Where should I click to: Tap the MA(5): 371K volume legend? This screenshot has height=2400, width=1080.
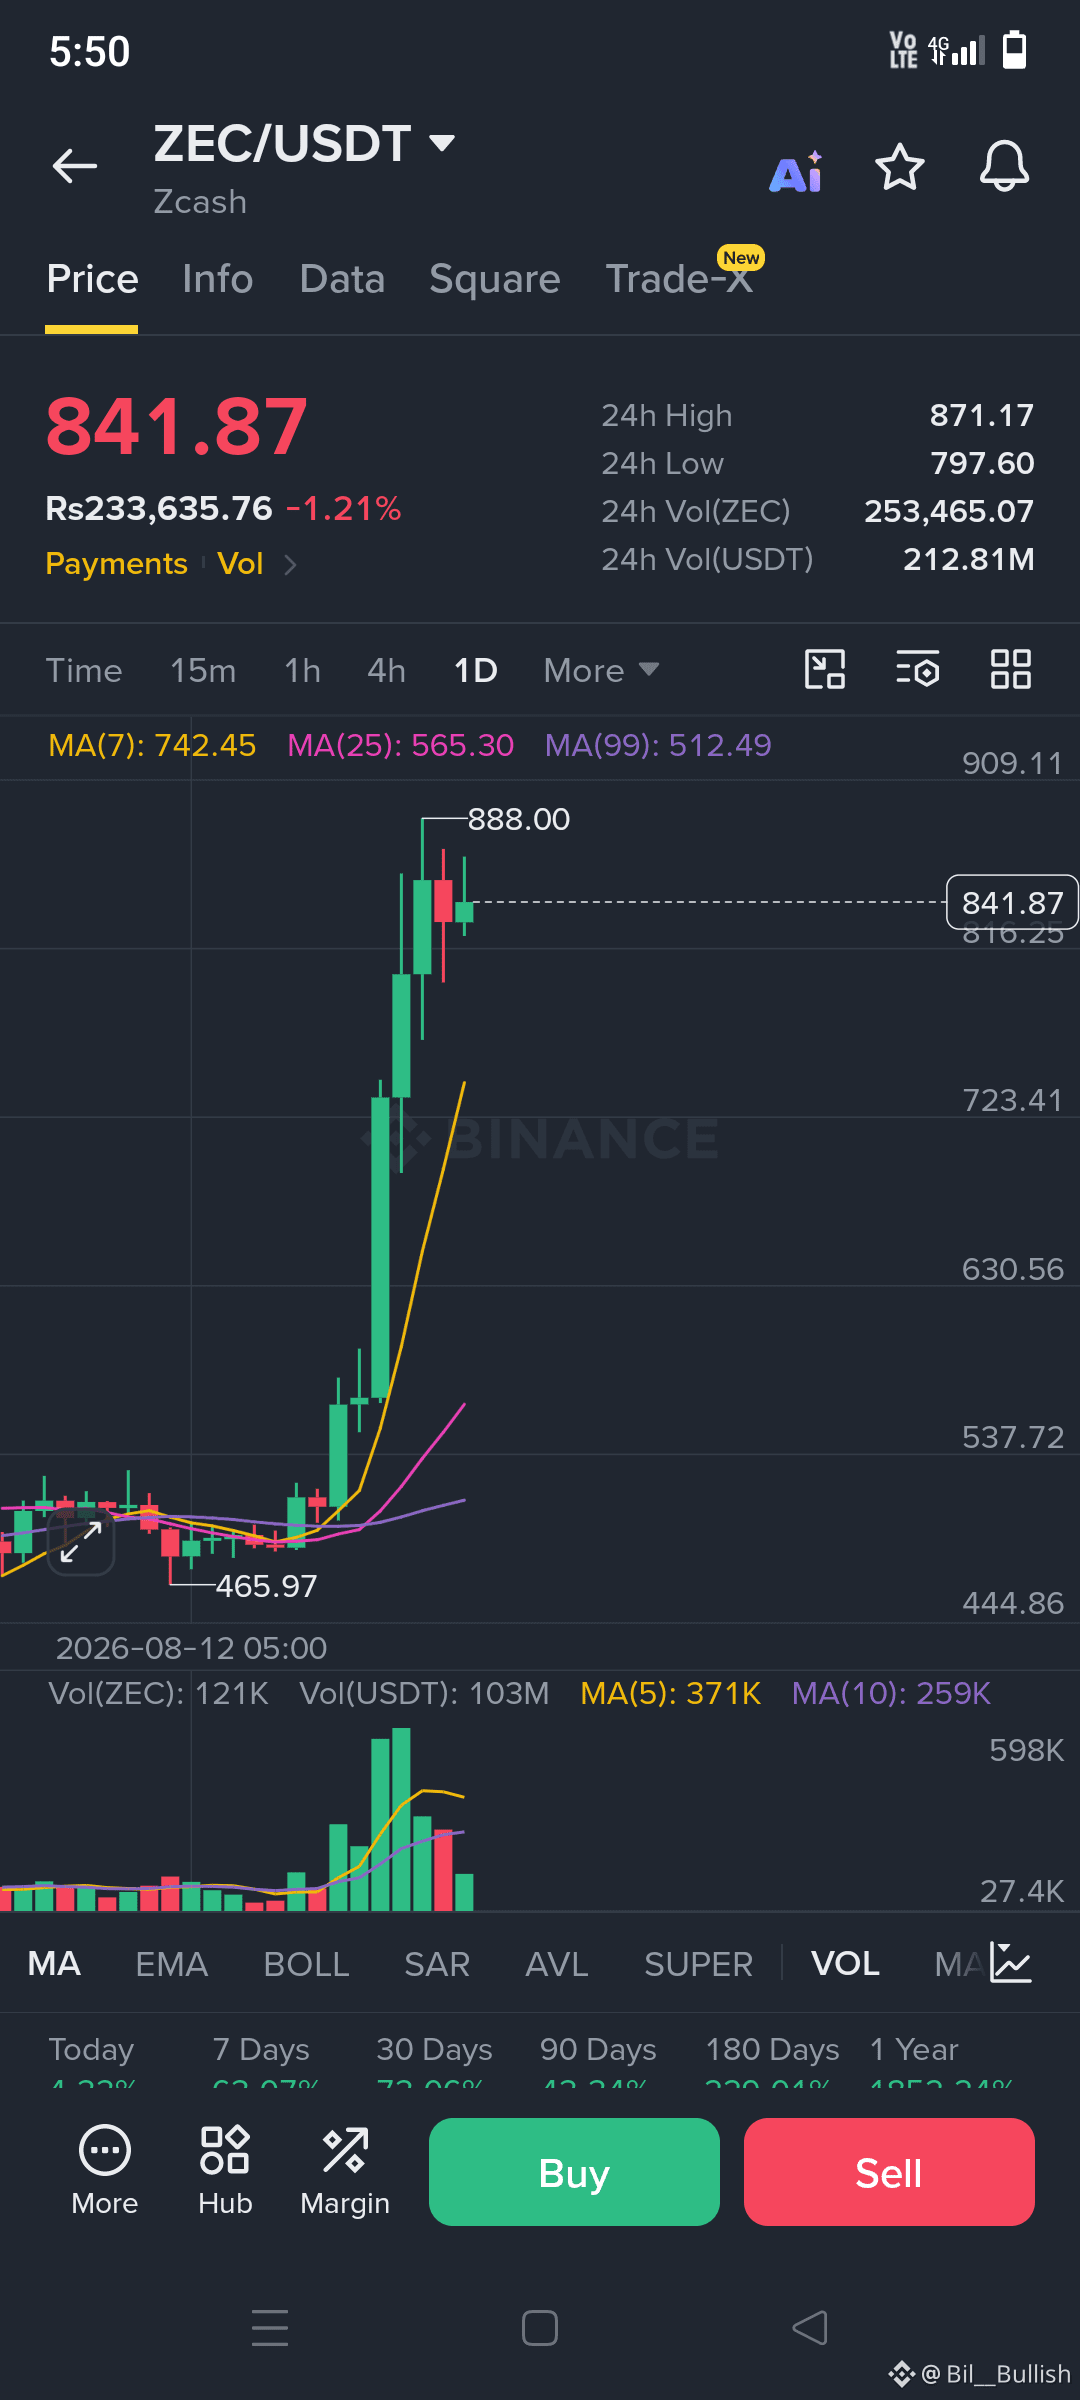pos(670,1693)
